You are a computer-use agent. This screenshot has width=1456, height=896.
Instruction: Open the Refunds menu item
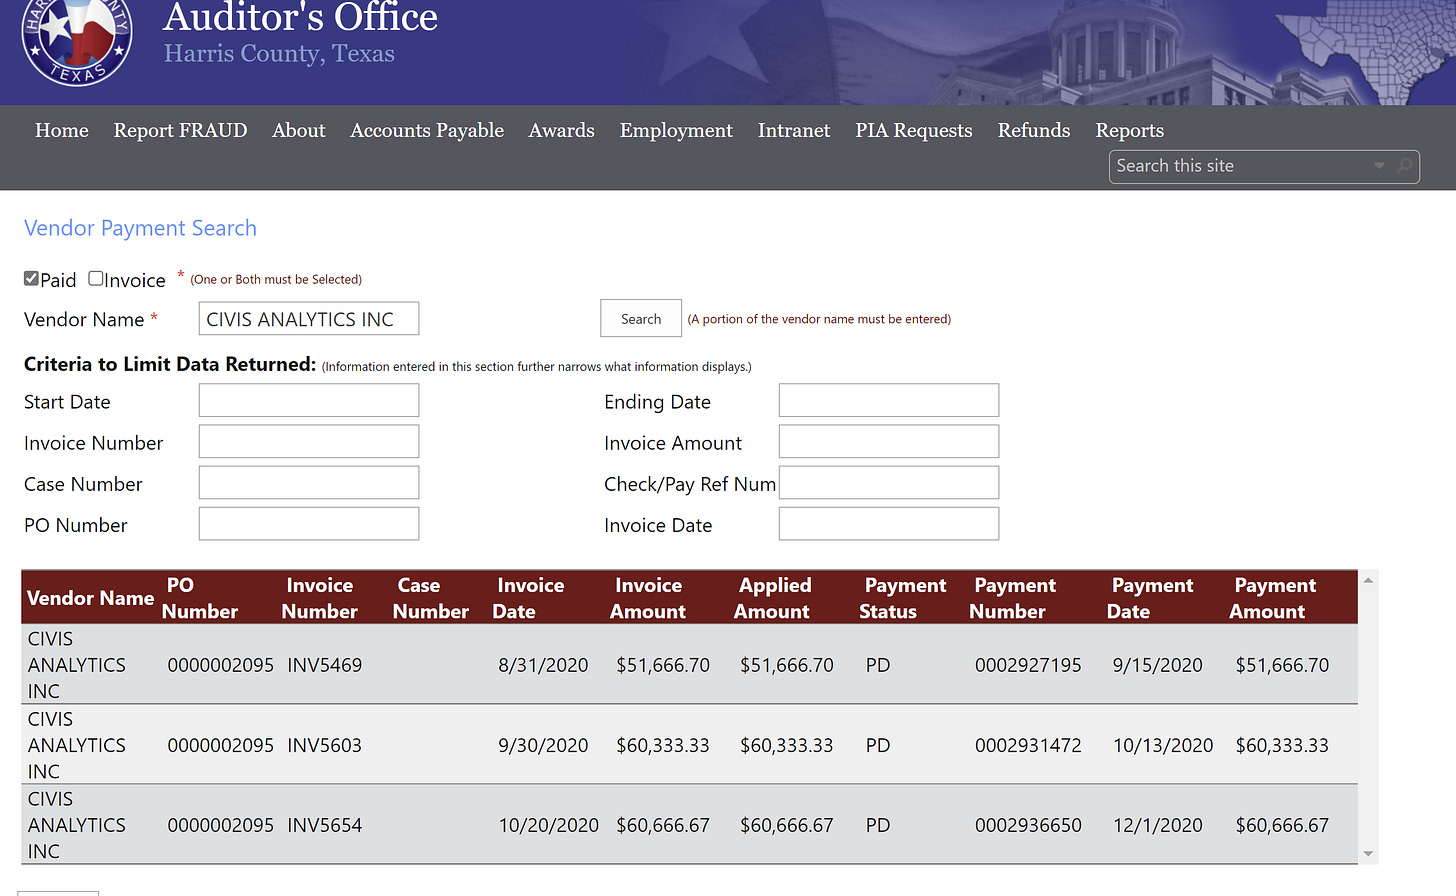1034,131
